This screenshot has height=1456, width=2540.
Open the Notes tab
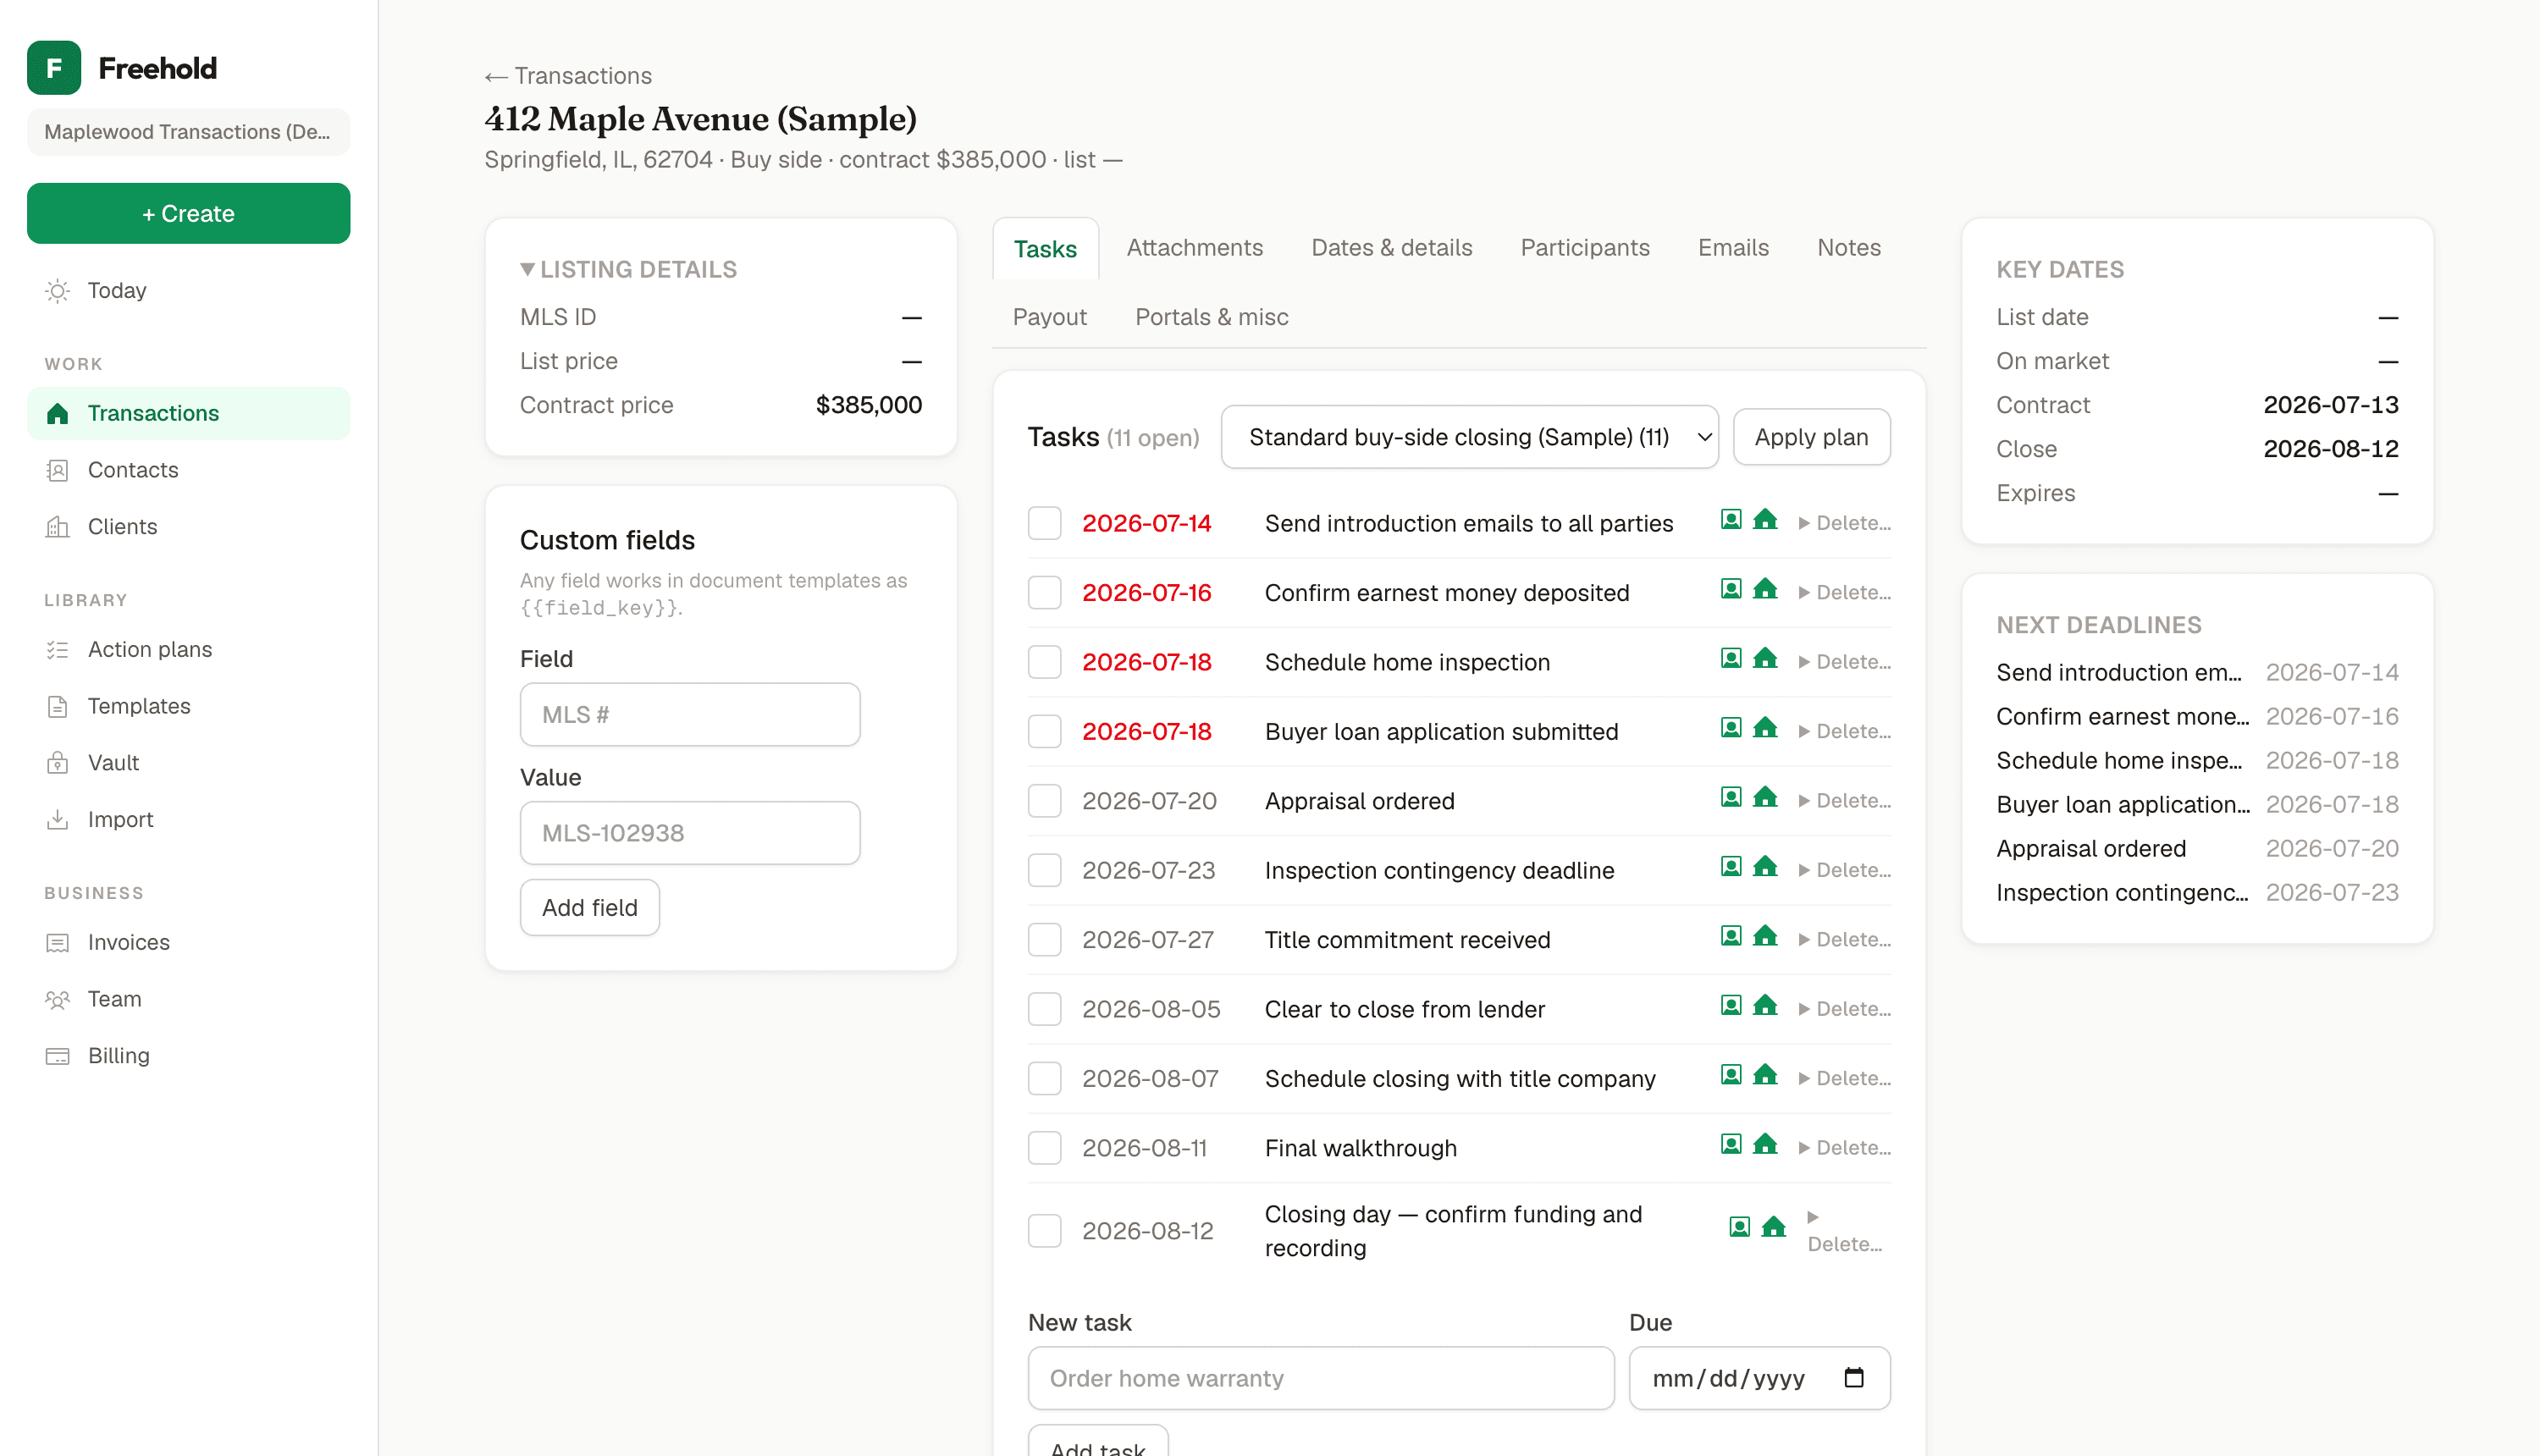tap(1849, 248)
